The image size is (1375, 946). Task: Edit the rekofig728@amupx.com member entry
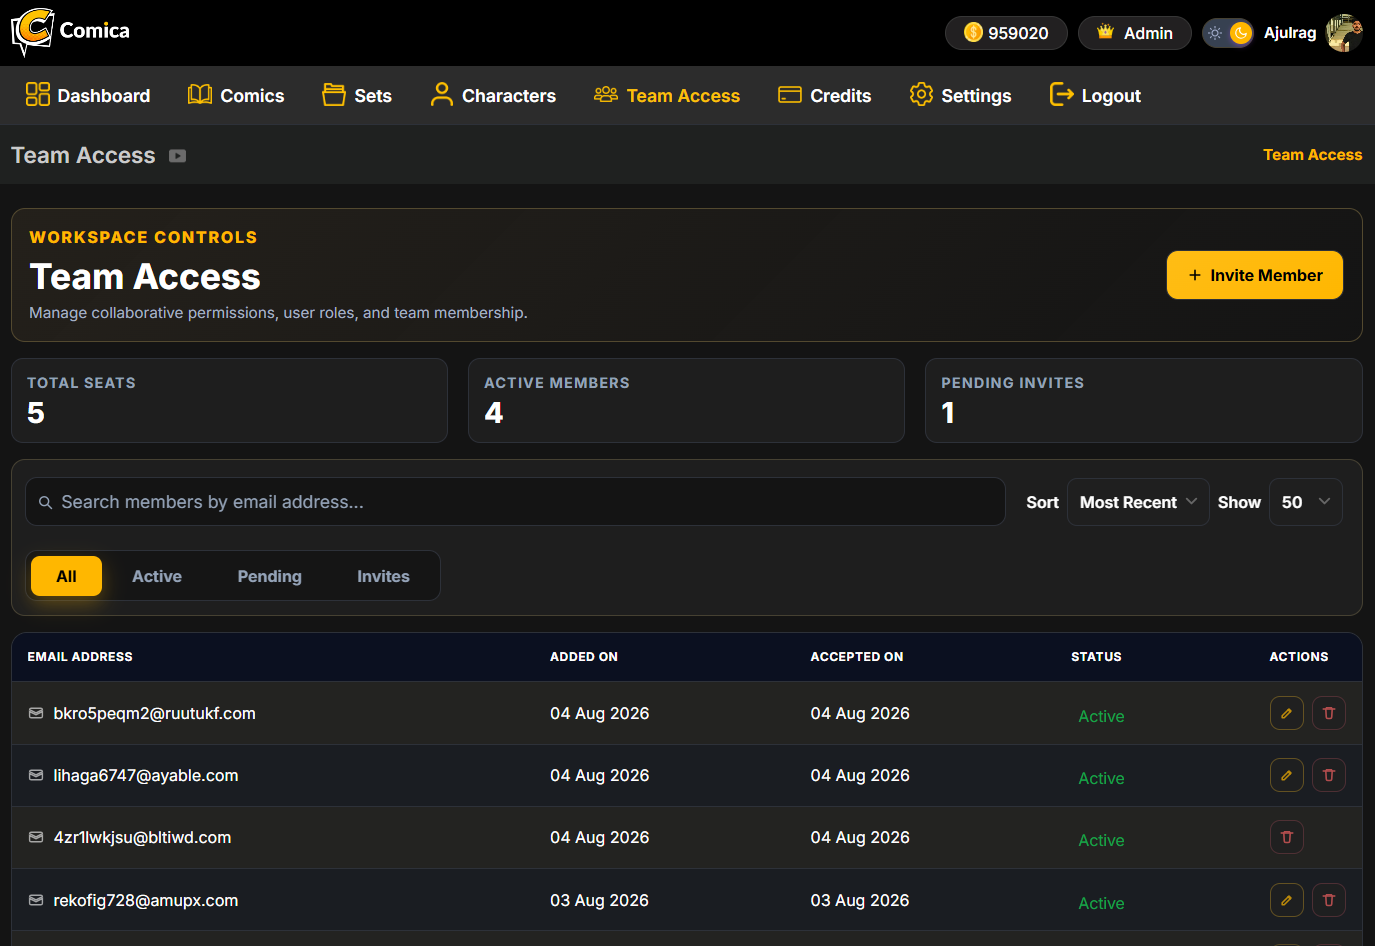coord(1286,900)
